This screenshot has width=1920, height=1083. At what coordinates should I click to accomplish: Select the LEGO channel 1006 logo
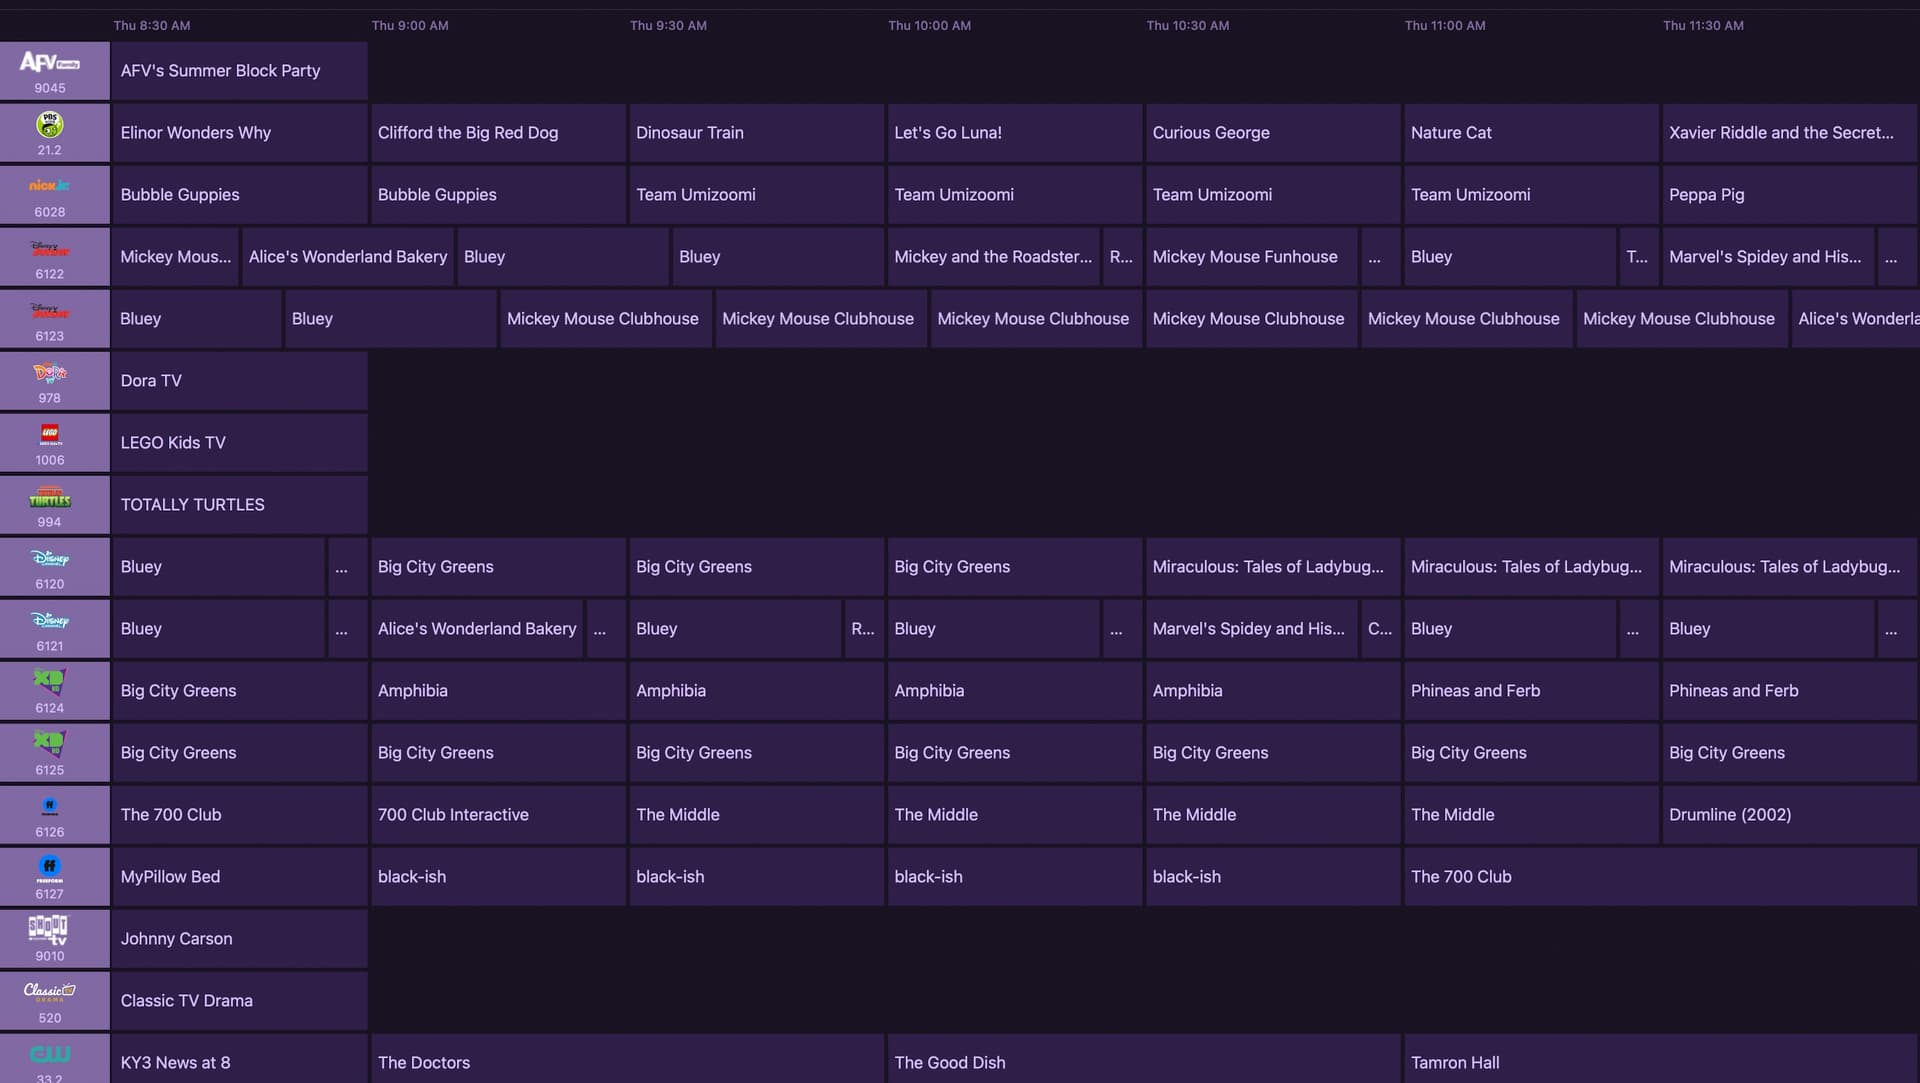50,435
